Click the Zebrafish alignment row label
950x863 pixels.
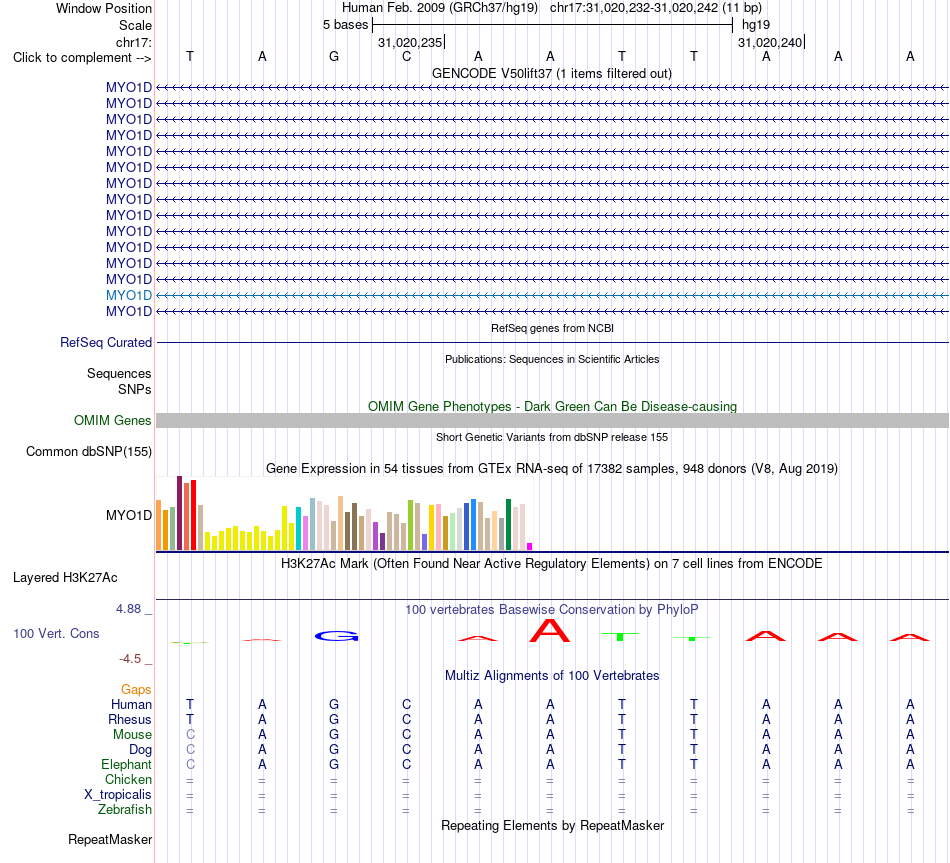pyautogui.click(x=125, y=809)
